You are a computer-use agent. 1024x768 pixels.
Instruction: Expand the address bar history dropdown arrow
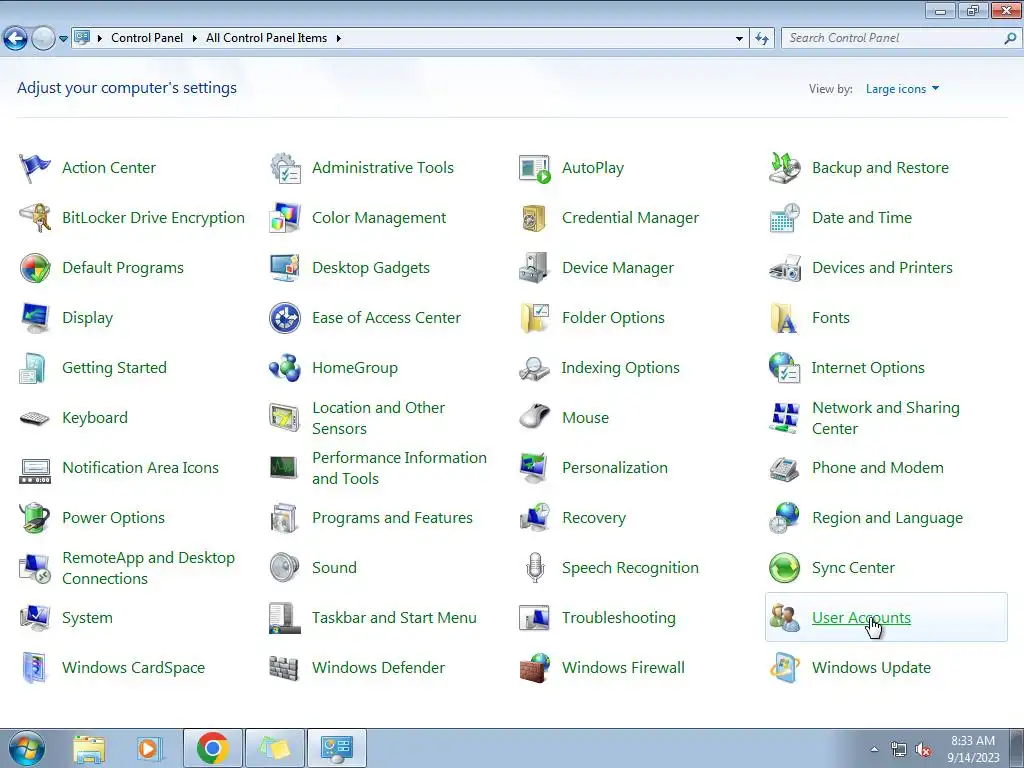(739, 39)
